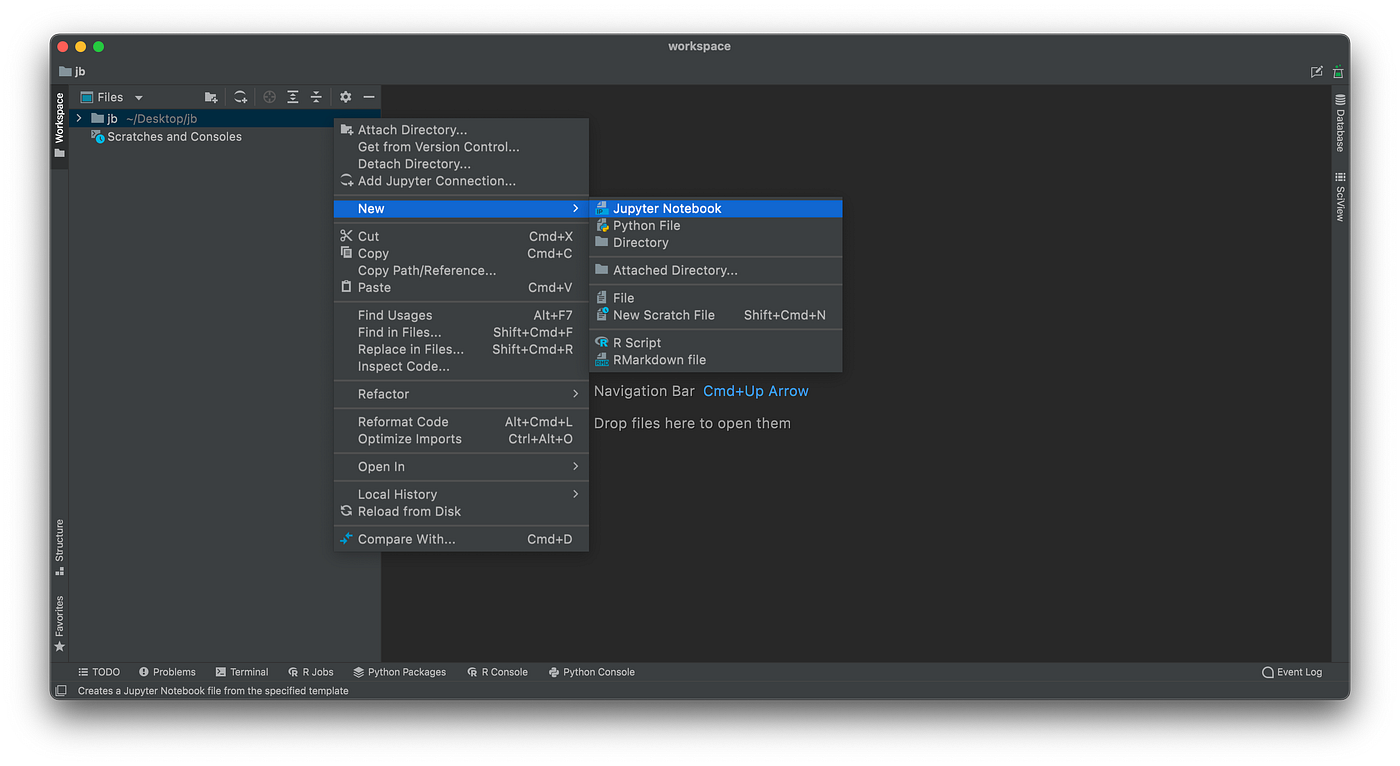The width and height of the screenshot is (1400, 766).
Task: Select the edit icon in the top-right toolbar
Action: [1317, 71]
